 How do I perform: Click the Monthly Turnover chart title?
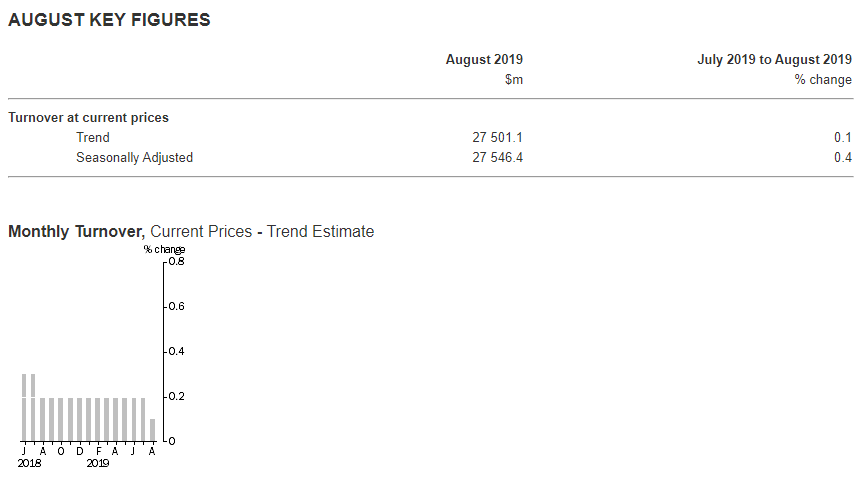click(191, 232)
